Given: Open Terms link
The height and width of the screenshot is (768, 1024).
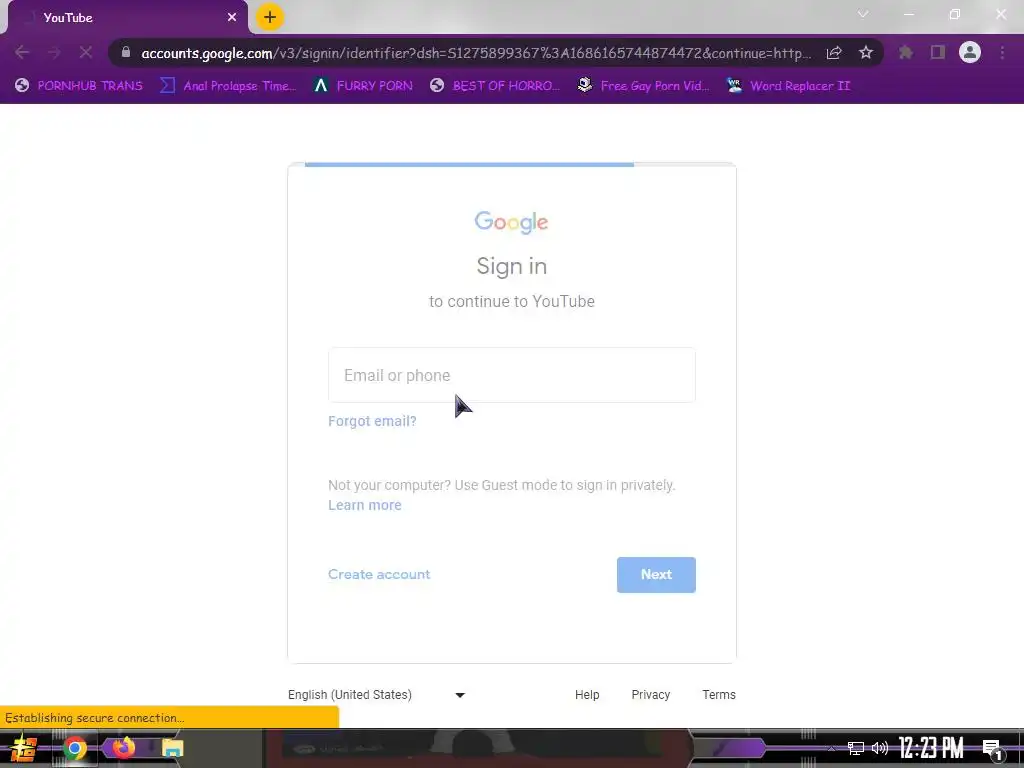Looking at the screenshot, I should [719, 695].
